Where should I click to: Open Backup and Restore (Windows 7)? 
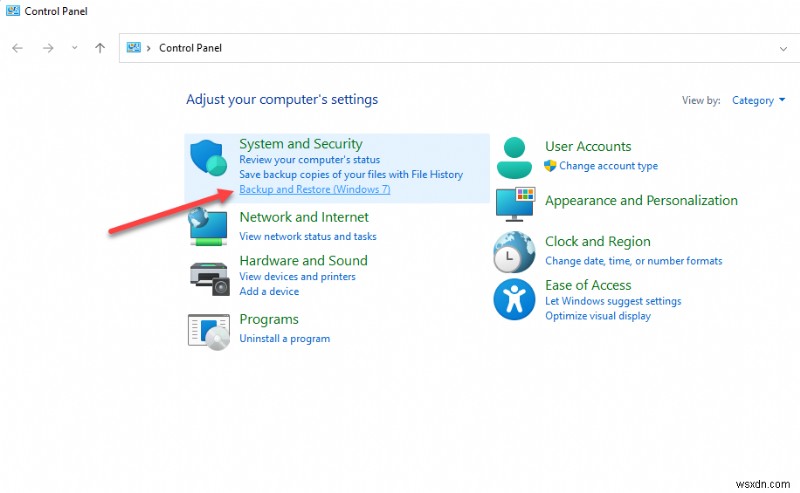click(315, 189)
